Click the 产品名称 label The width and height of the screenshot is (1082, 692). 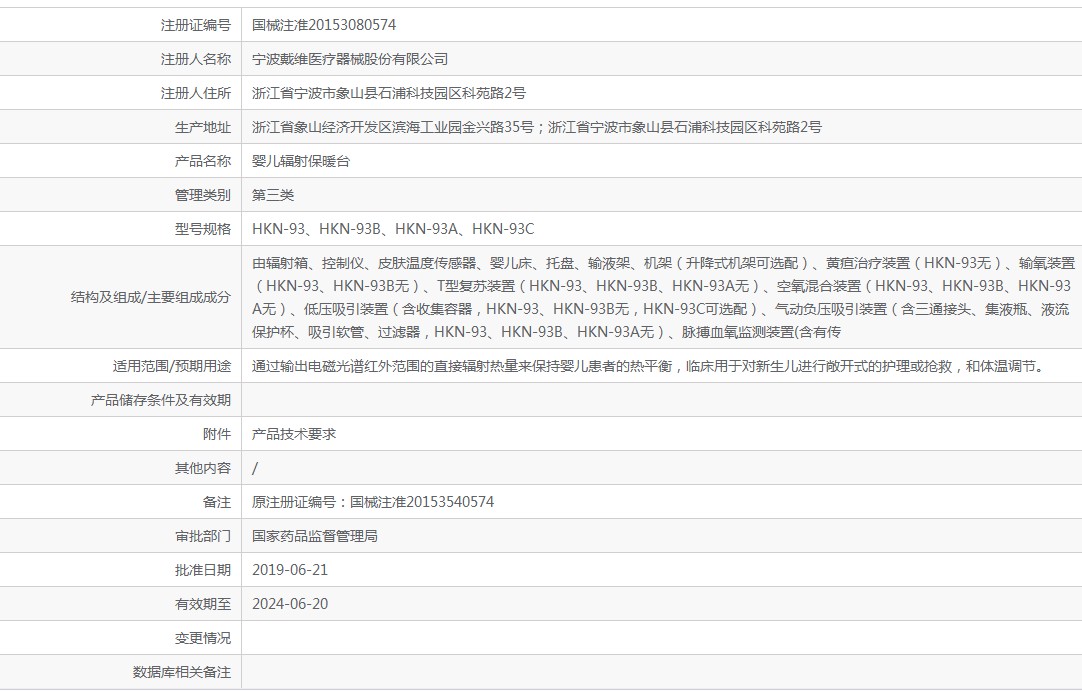tap(202, 161)
